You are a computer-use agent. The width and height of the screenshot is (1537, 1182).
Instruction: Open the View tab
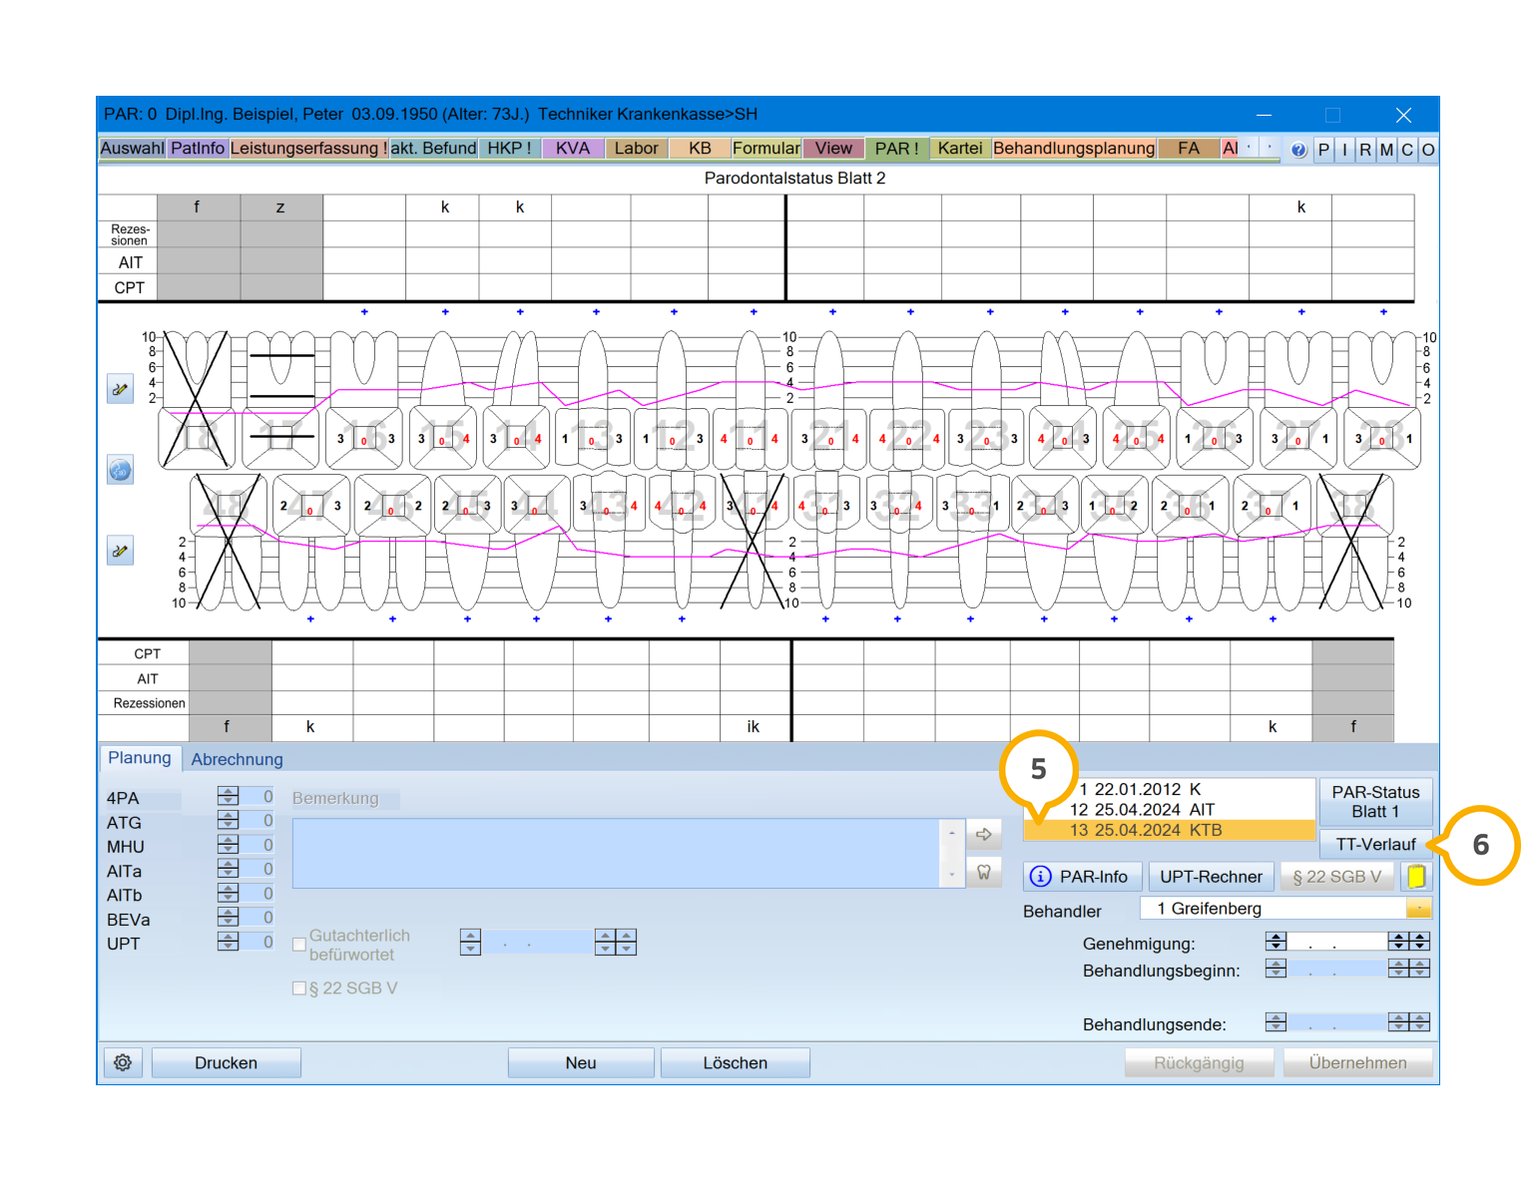point(833,148)
